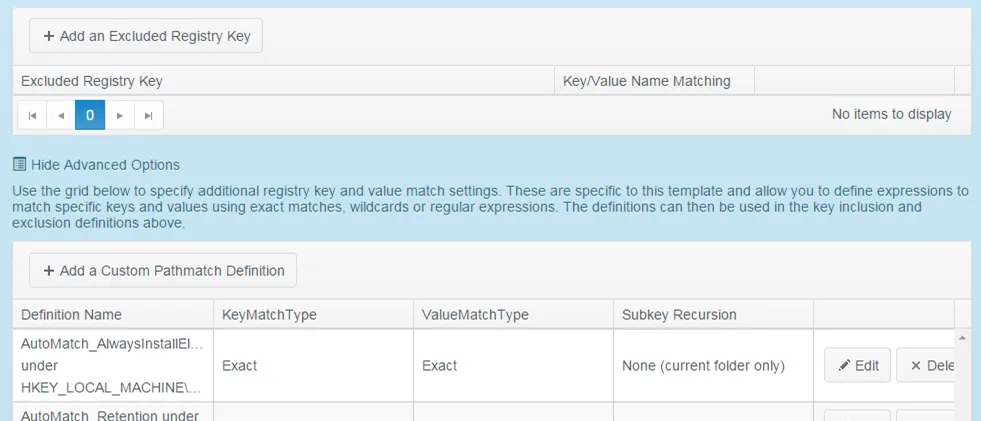Go to next page in pager
Image resolution: width=981 pixels, height=421 pixels.
(119, 115)
